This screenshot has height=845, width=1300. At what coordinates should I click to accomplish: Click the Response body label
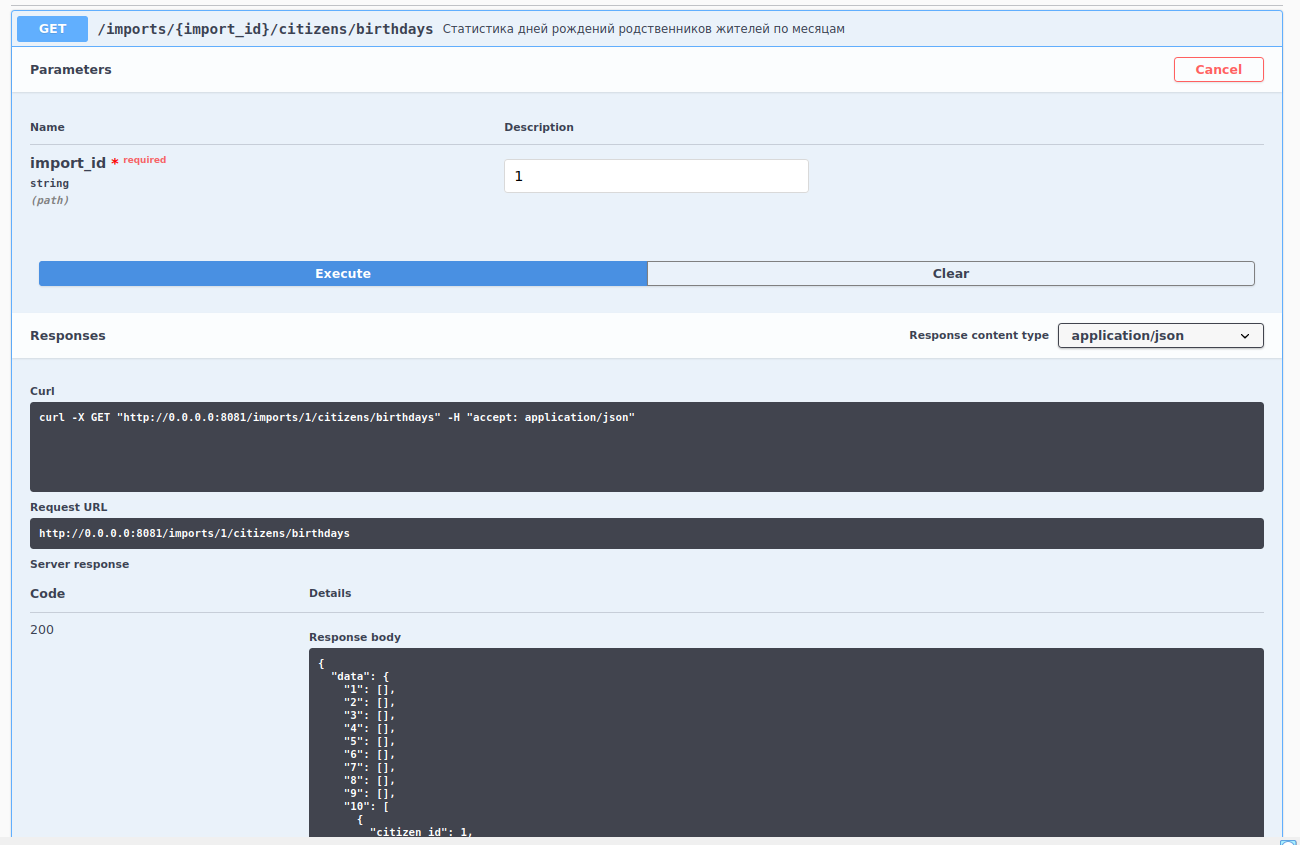point(355,637)
